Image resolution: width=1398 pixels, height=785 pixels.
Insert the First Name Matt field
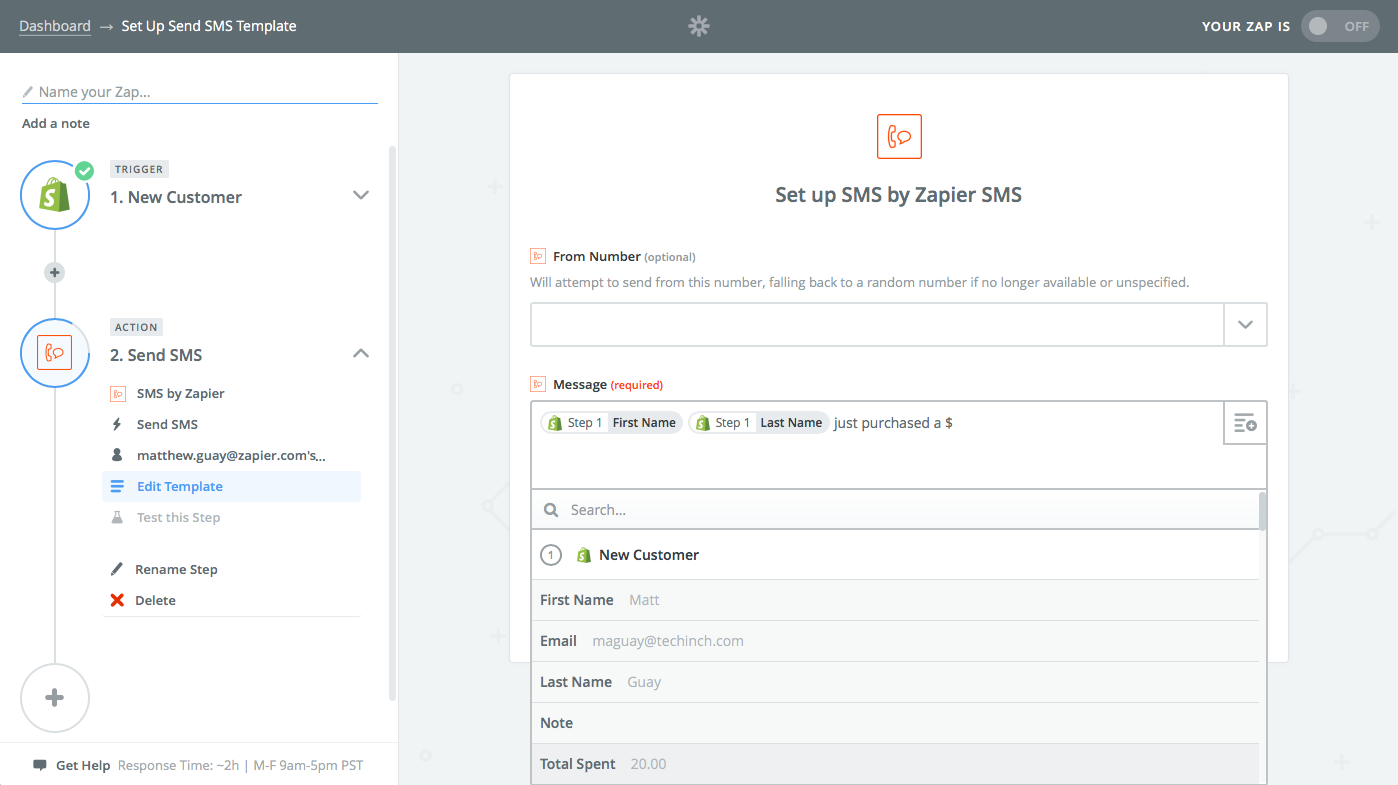click(895, 600)
